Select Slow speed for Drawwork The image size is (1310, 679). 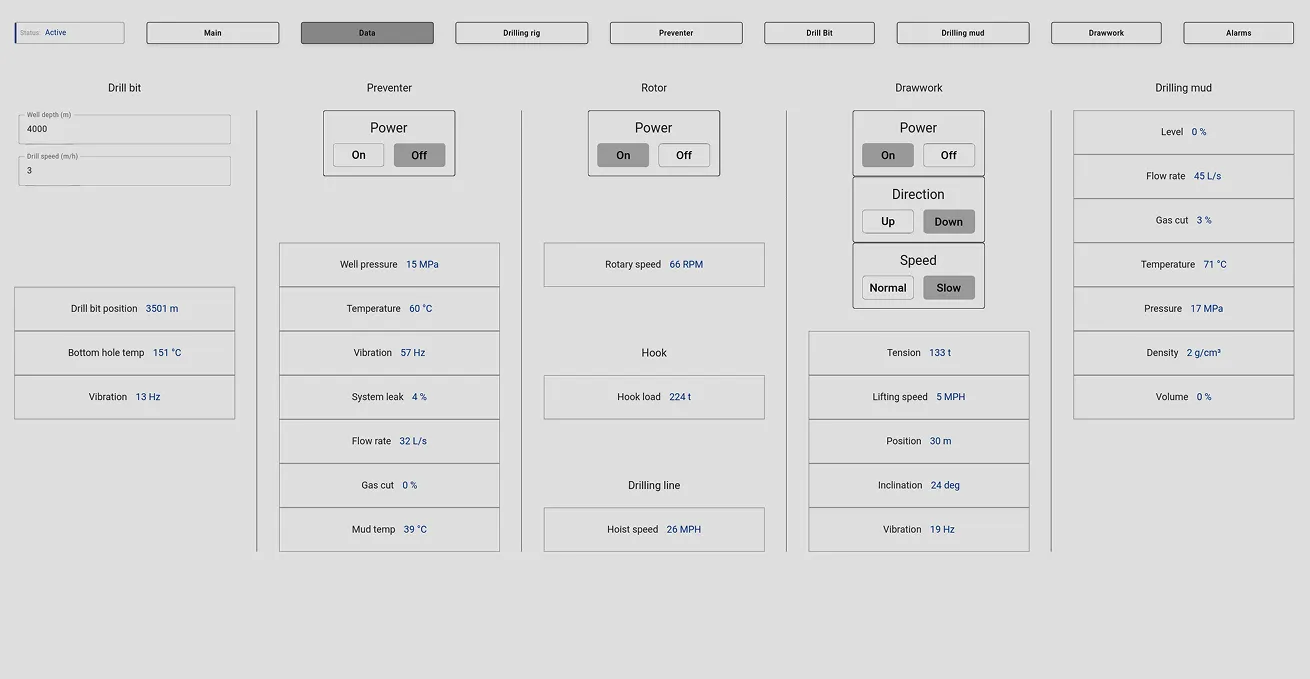[x=948, y=287]
